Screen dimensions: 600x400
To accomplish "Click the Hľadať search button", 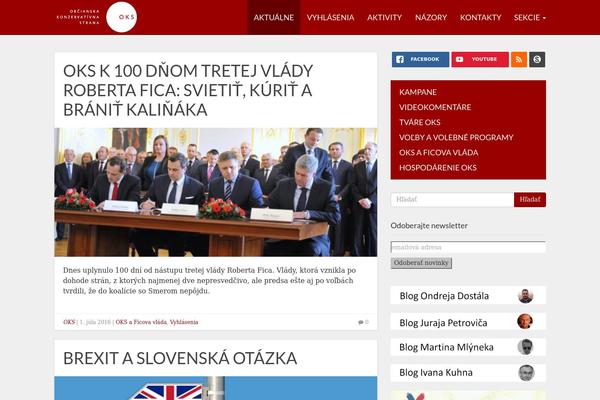I will [530, 199].
